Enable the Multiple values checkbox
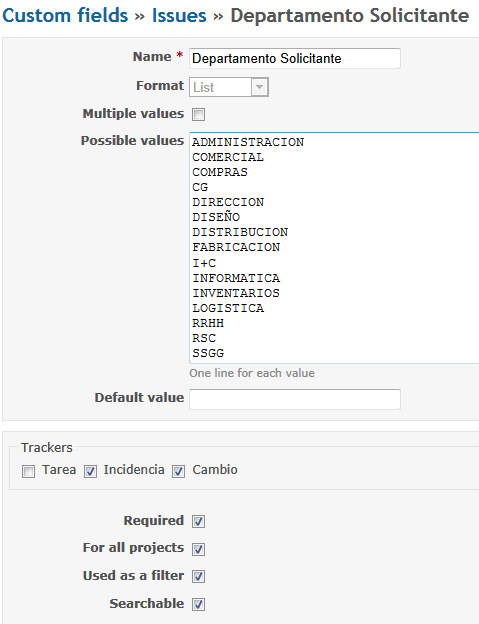The height and width of the screenshot is (624, 479). [x=199, y=115]
